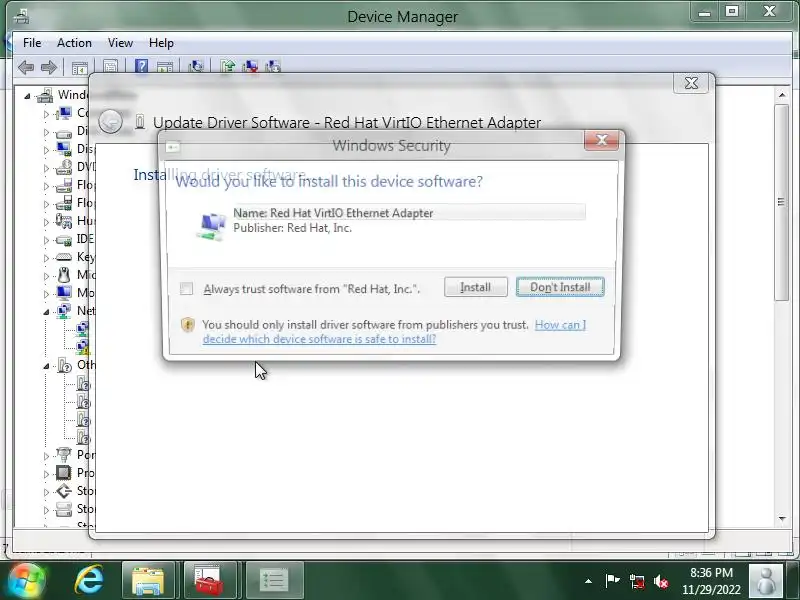Screen dimensions: 800x600
Task: Select the Monitors category icon
Action: click(64, 293)
